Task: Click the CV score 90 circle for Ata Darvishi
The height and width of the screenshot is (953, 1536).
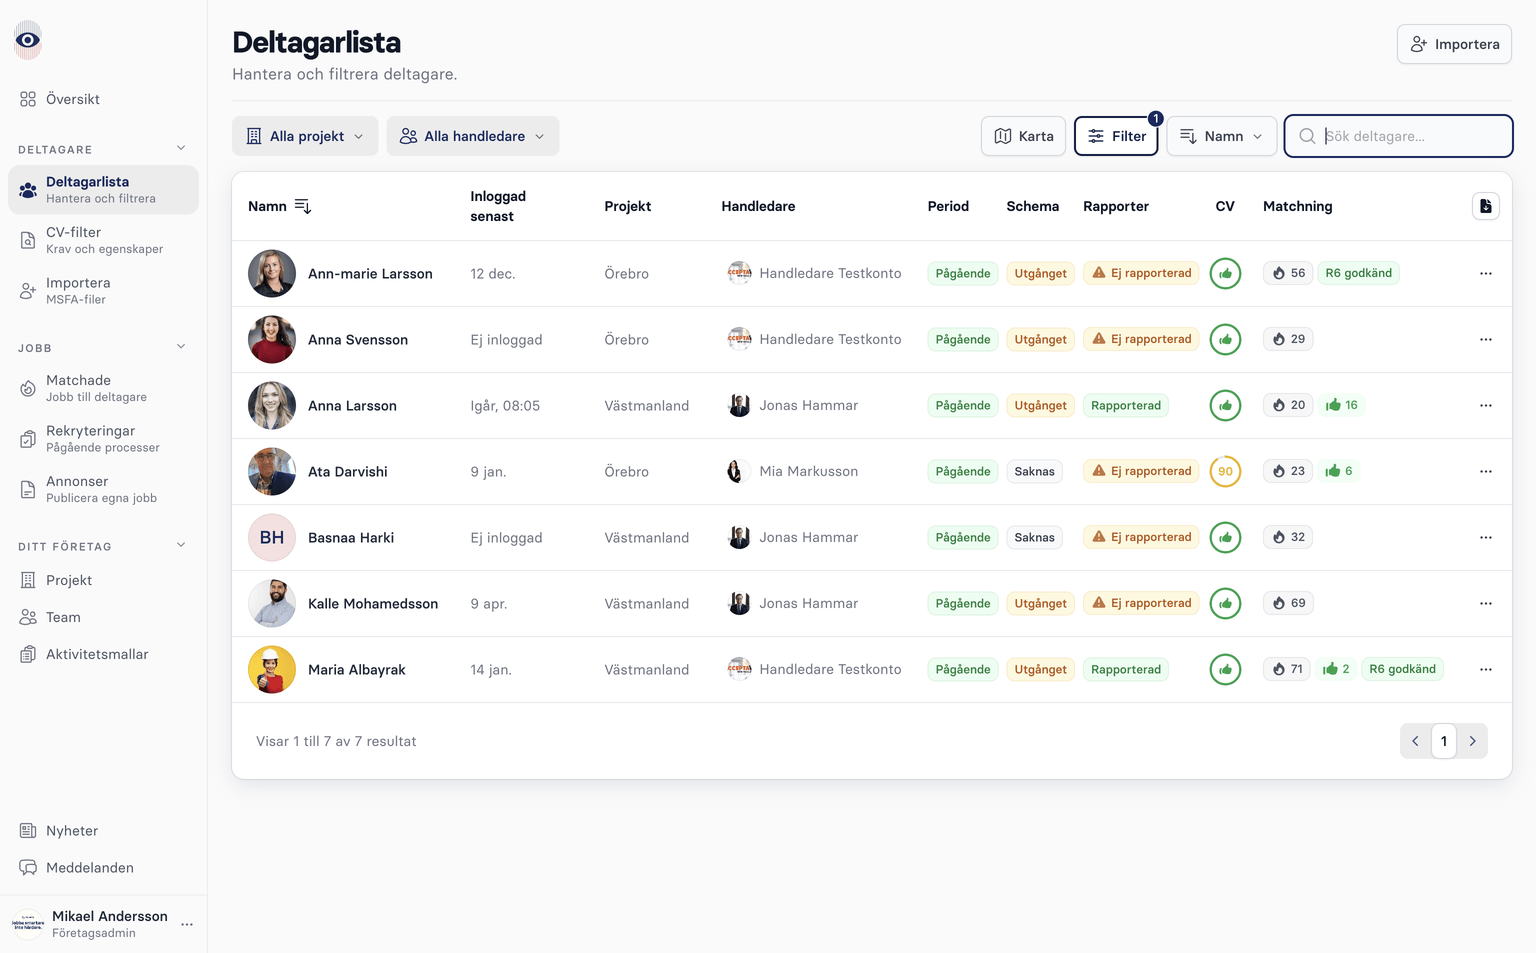Action: coord(1225,471)
